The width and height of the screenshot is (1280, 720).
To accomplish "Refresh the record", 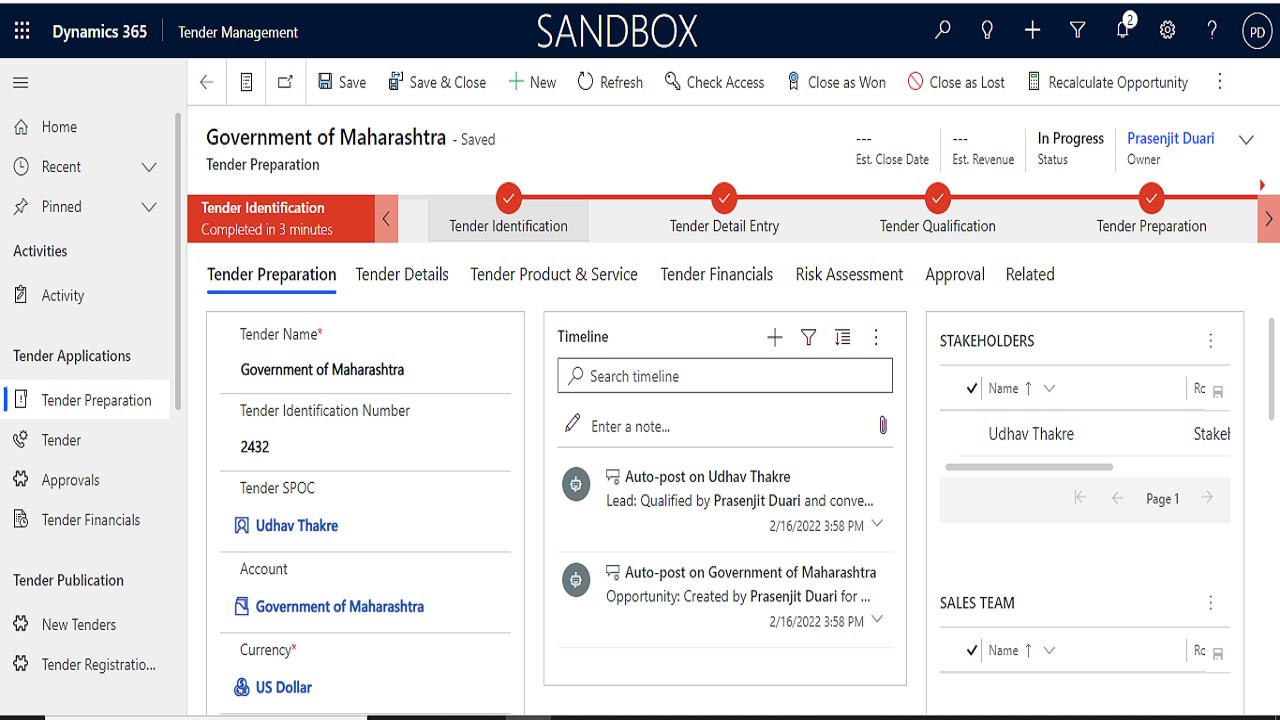I will click(x=610, y=82).
